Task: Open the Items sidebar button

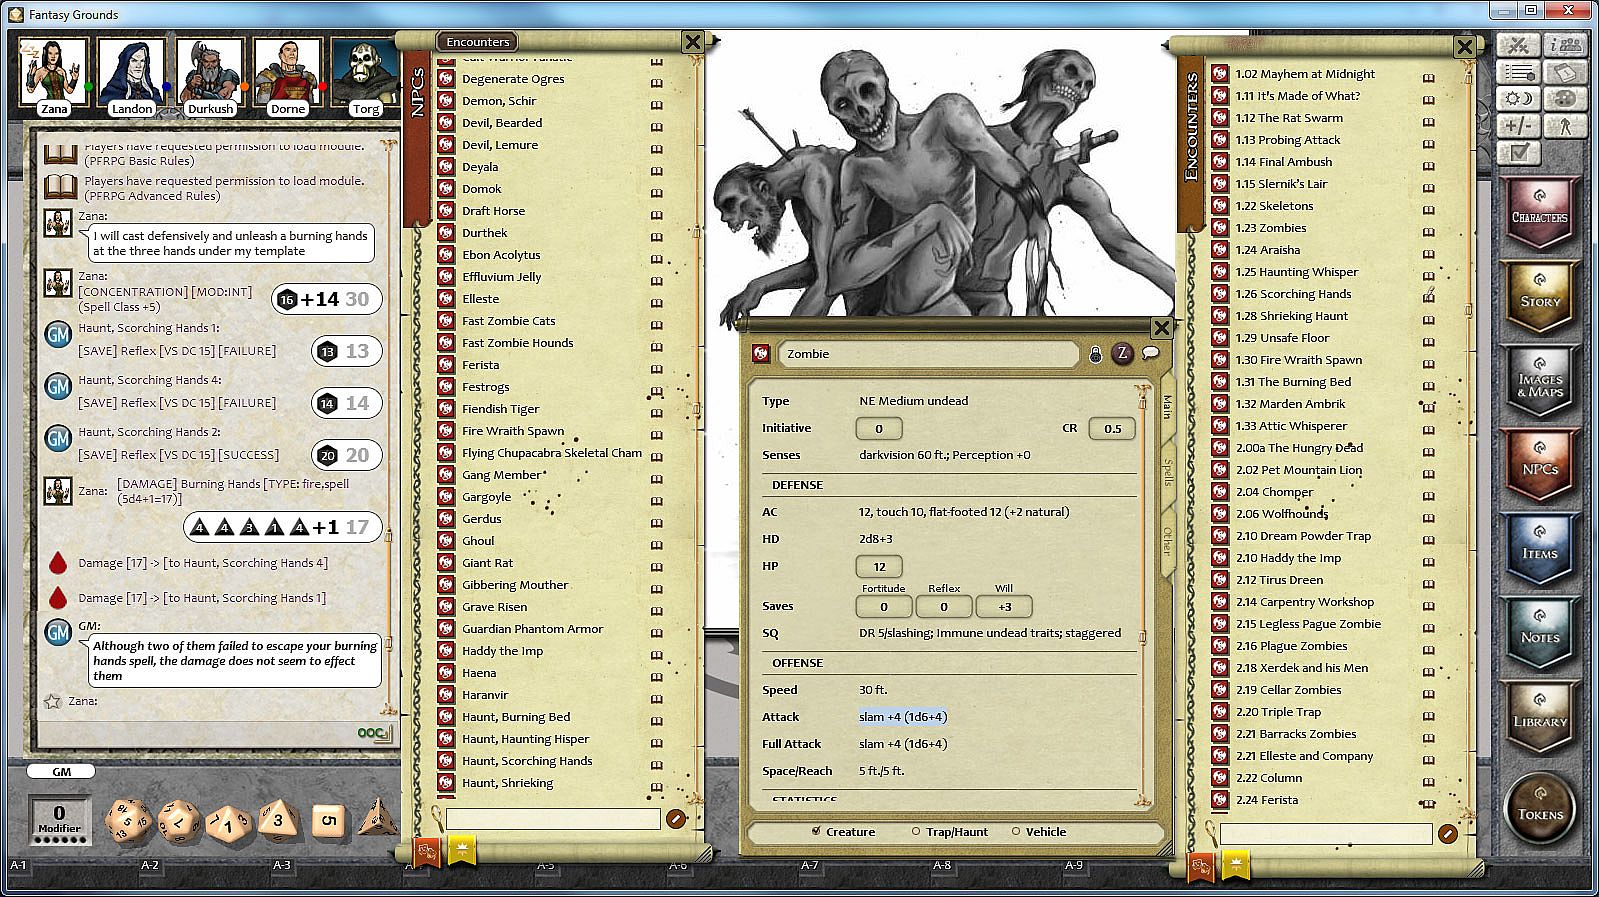Action: point(1539,549)
